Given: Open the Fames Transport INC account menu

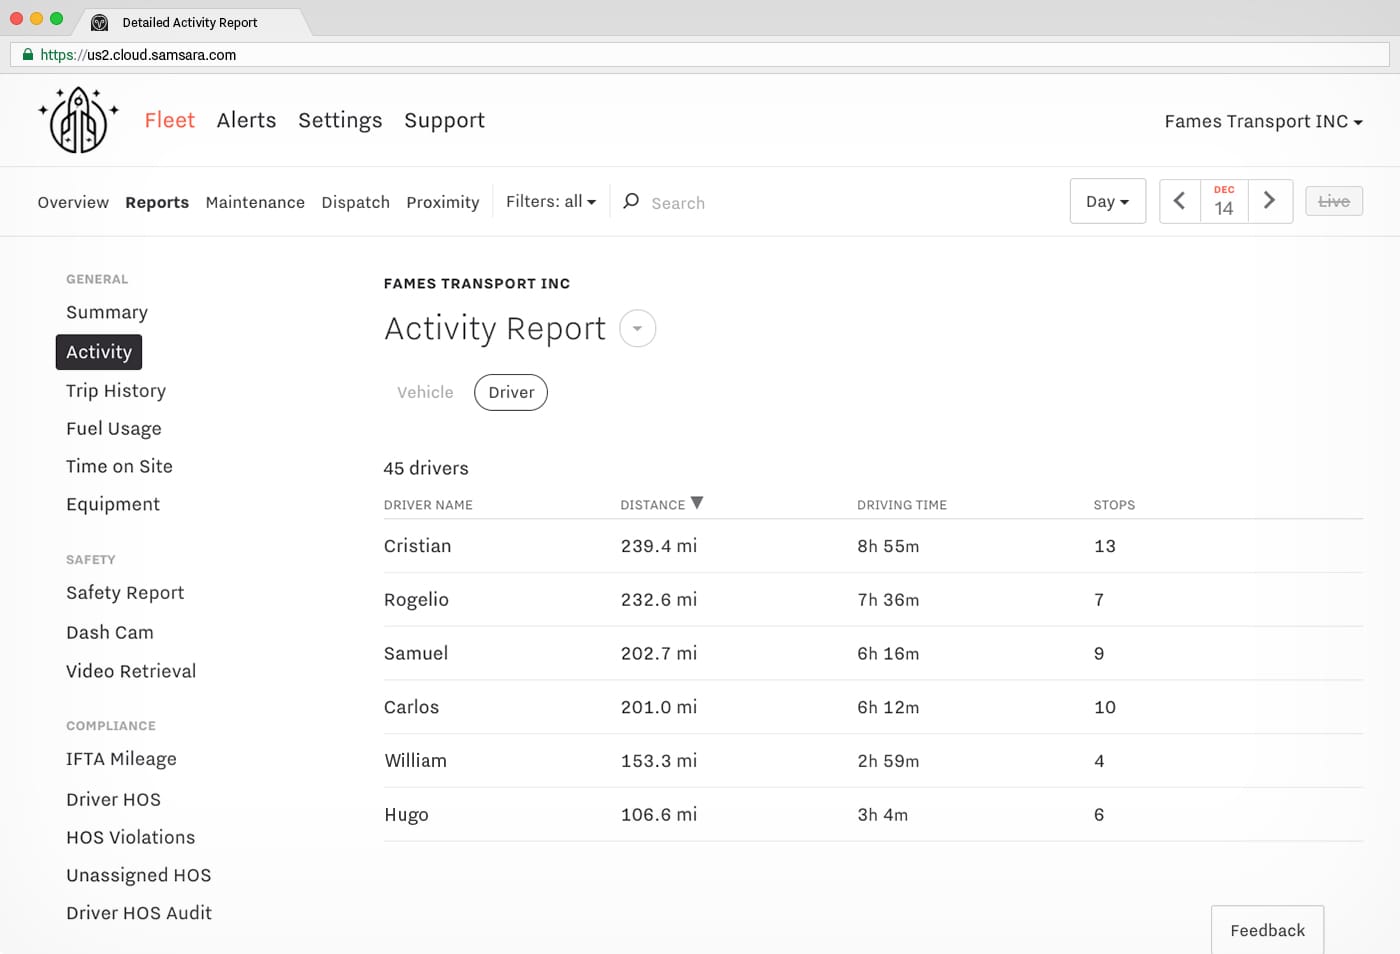Looking at the screenshot, I should [x=1263, y=121].
